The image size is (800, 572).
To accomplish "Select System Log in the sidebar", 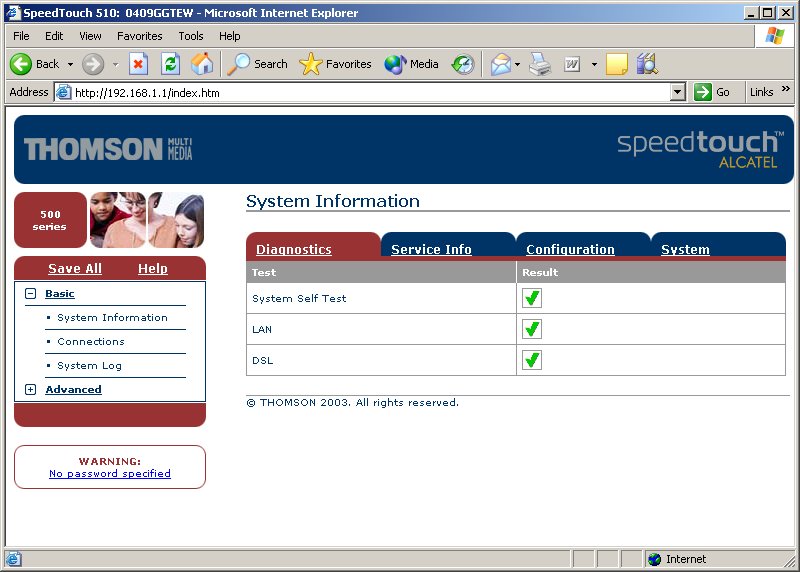I will [x=89, y=366].
